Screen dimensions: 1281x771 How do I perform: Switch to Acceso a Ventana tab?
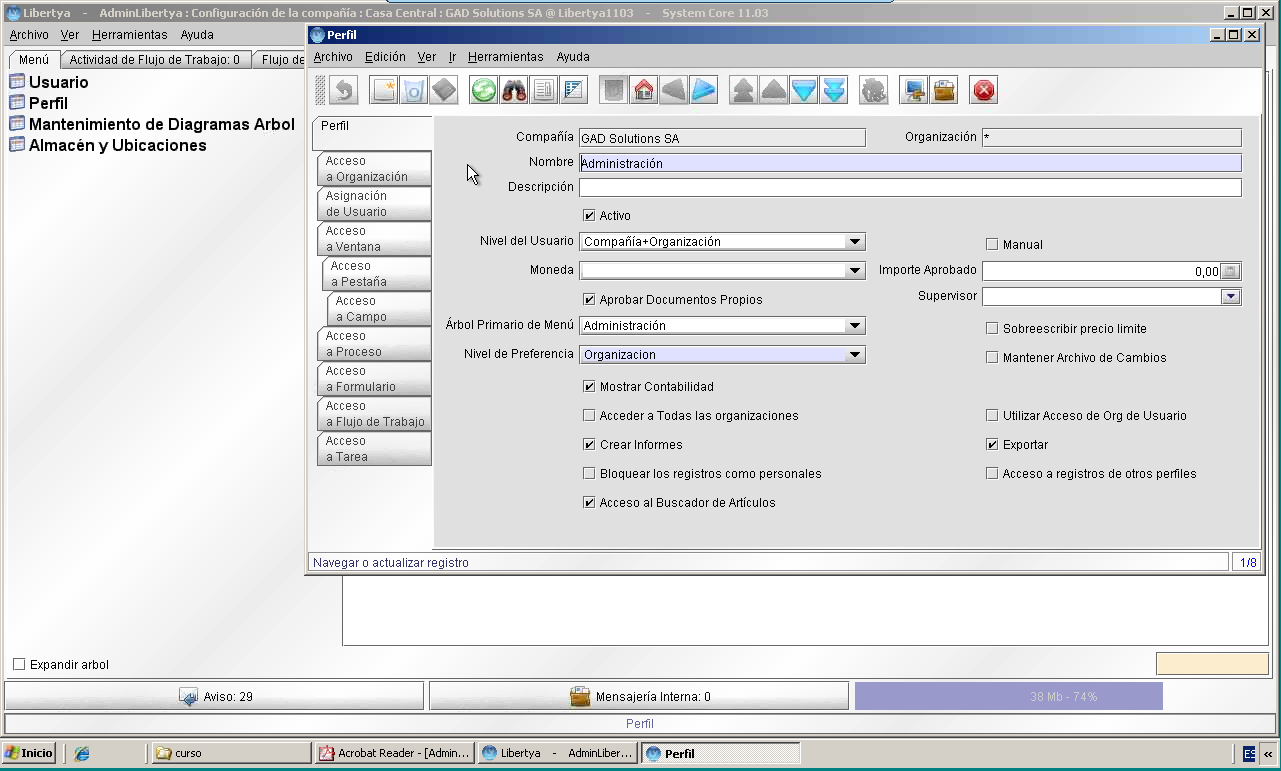pos(374,239)
